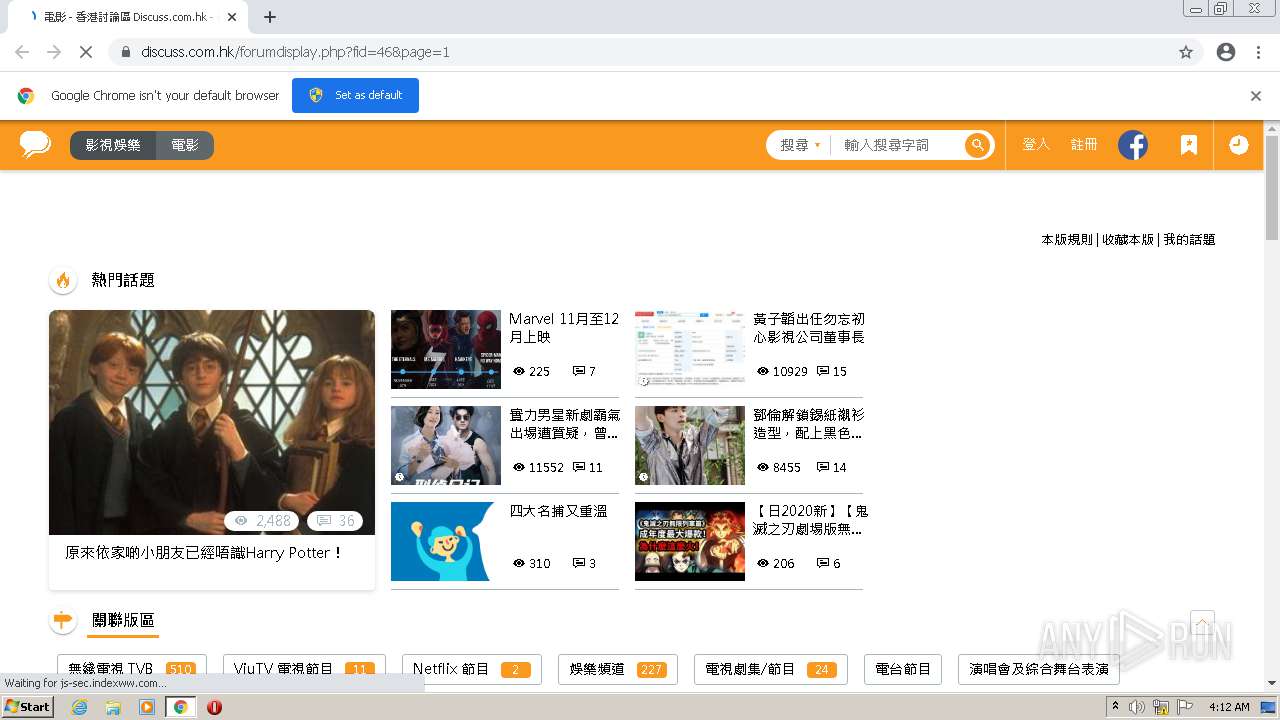The width and height of the screenshot is (1280, 720).
Task: Click the red Opera icon on taskbar
Action: (x=214, y=707)
